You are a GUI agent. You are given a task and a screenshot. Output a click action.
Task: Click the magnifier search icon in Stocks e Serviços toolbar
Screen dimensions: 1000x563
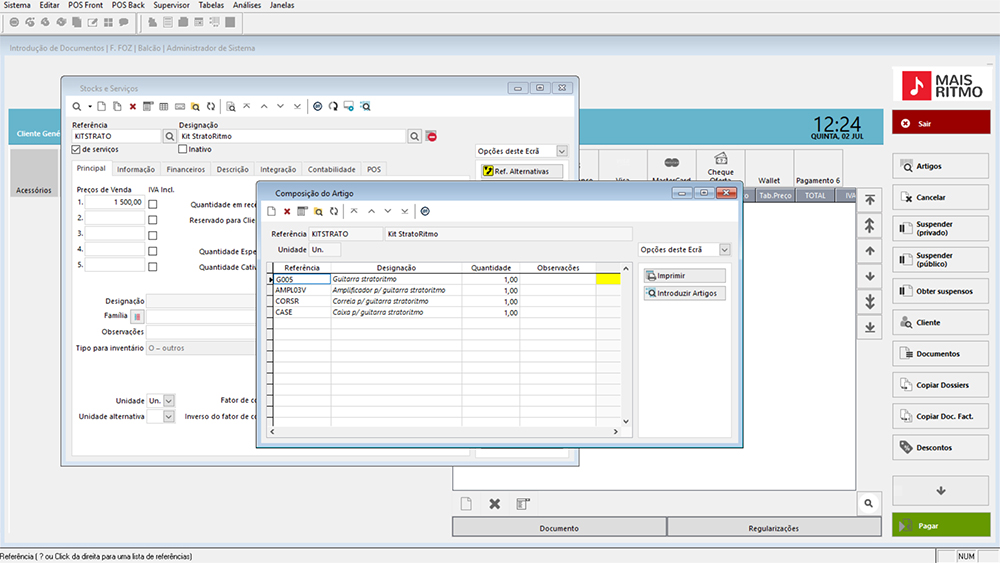click(77, 106)
